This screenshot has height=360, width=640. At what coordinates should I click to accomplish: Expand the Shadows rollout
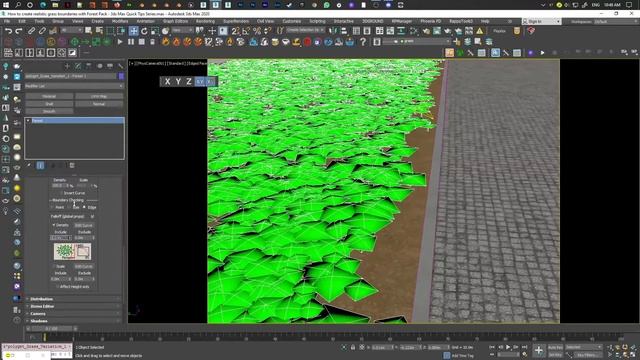(x=73, y=321)
